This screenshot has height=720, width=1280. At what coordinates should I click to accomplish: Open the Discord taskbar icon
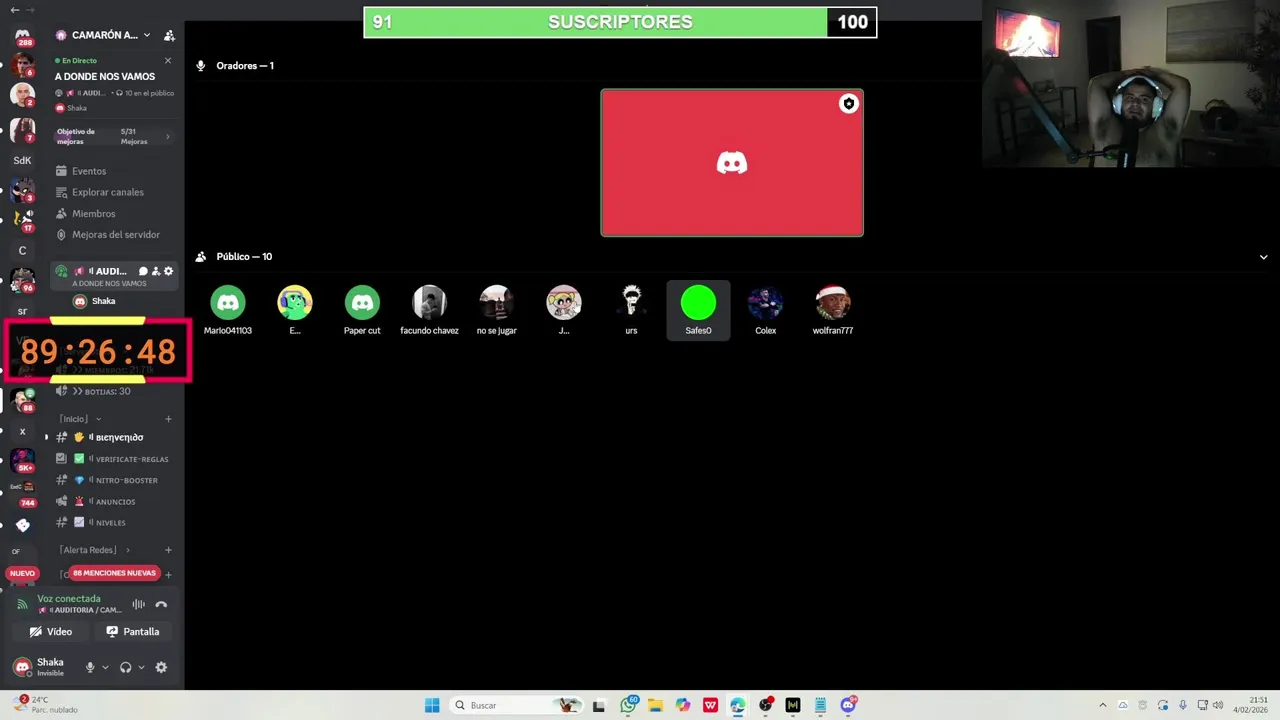coord(848,705)
